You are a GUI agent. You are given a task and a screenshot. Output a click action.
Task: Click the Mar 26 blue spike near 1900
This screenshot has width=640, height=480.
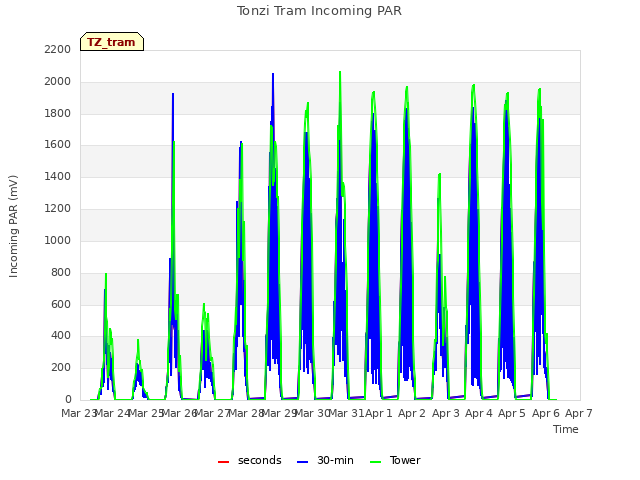coord(173,94)
